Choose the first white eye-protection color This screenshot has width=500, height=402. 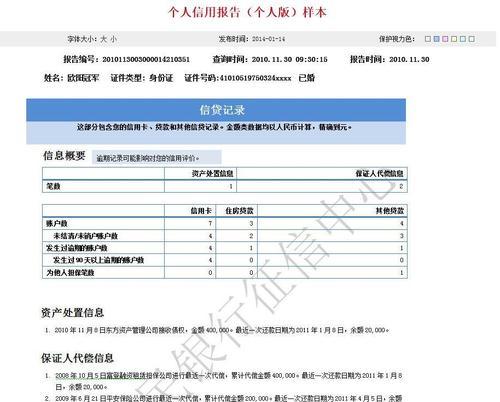point(428,39)
